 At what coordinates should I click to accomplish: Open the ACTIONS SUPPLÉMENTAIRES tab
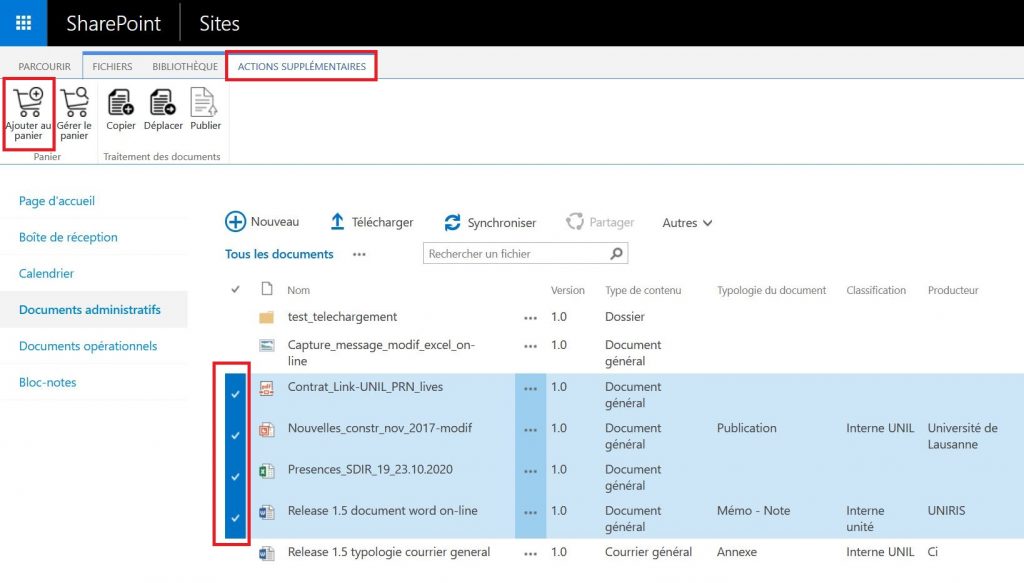(x=301, y=67)
